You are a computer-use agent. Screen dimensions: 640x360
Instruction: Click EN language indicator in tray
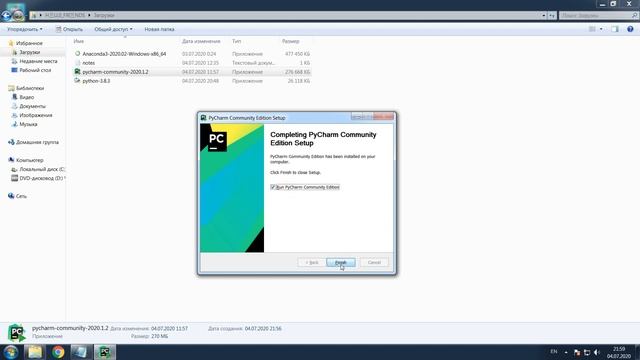click(554, 351)
